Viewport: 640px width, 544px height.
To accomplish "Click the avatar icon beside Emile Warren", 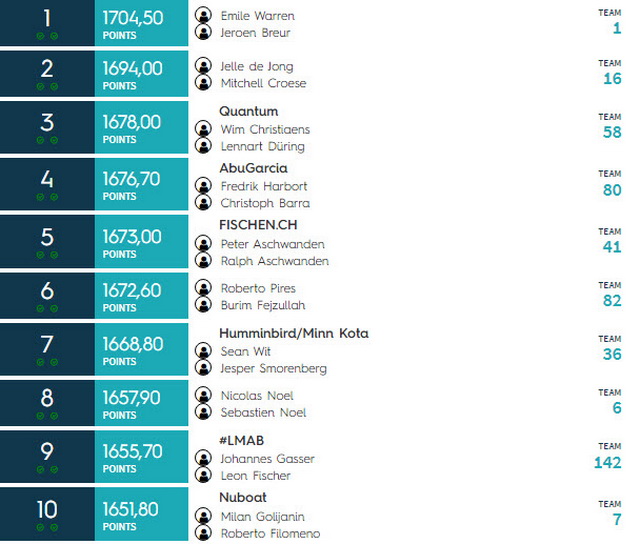I will [203, 15].
